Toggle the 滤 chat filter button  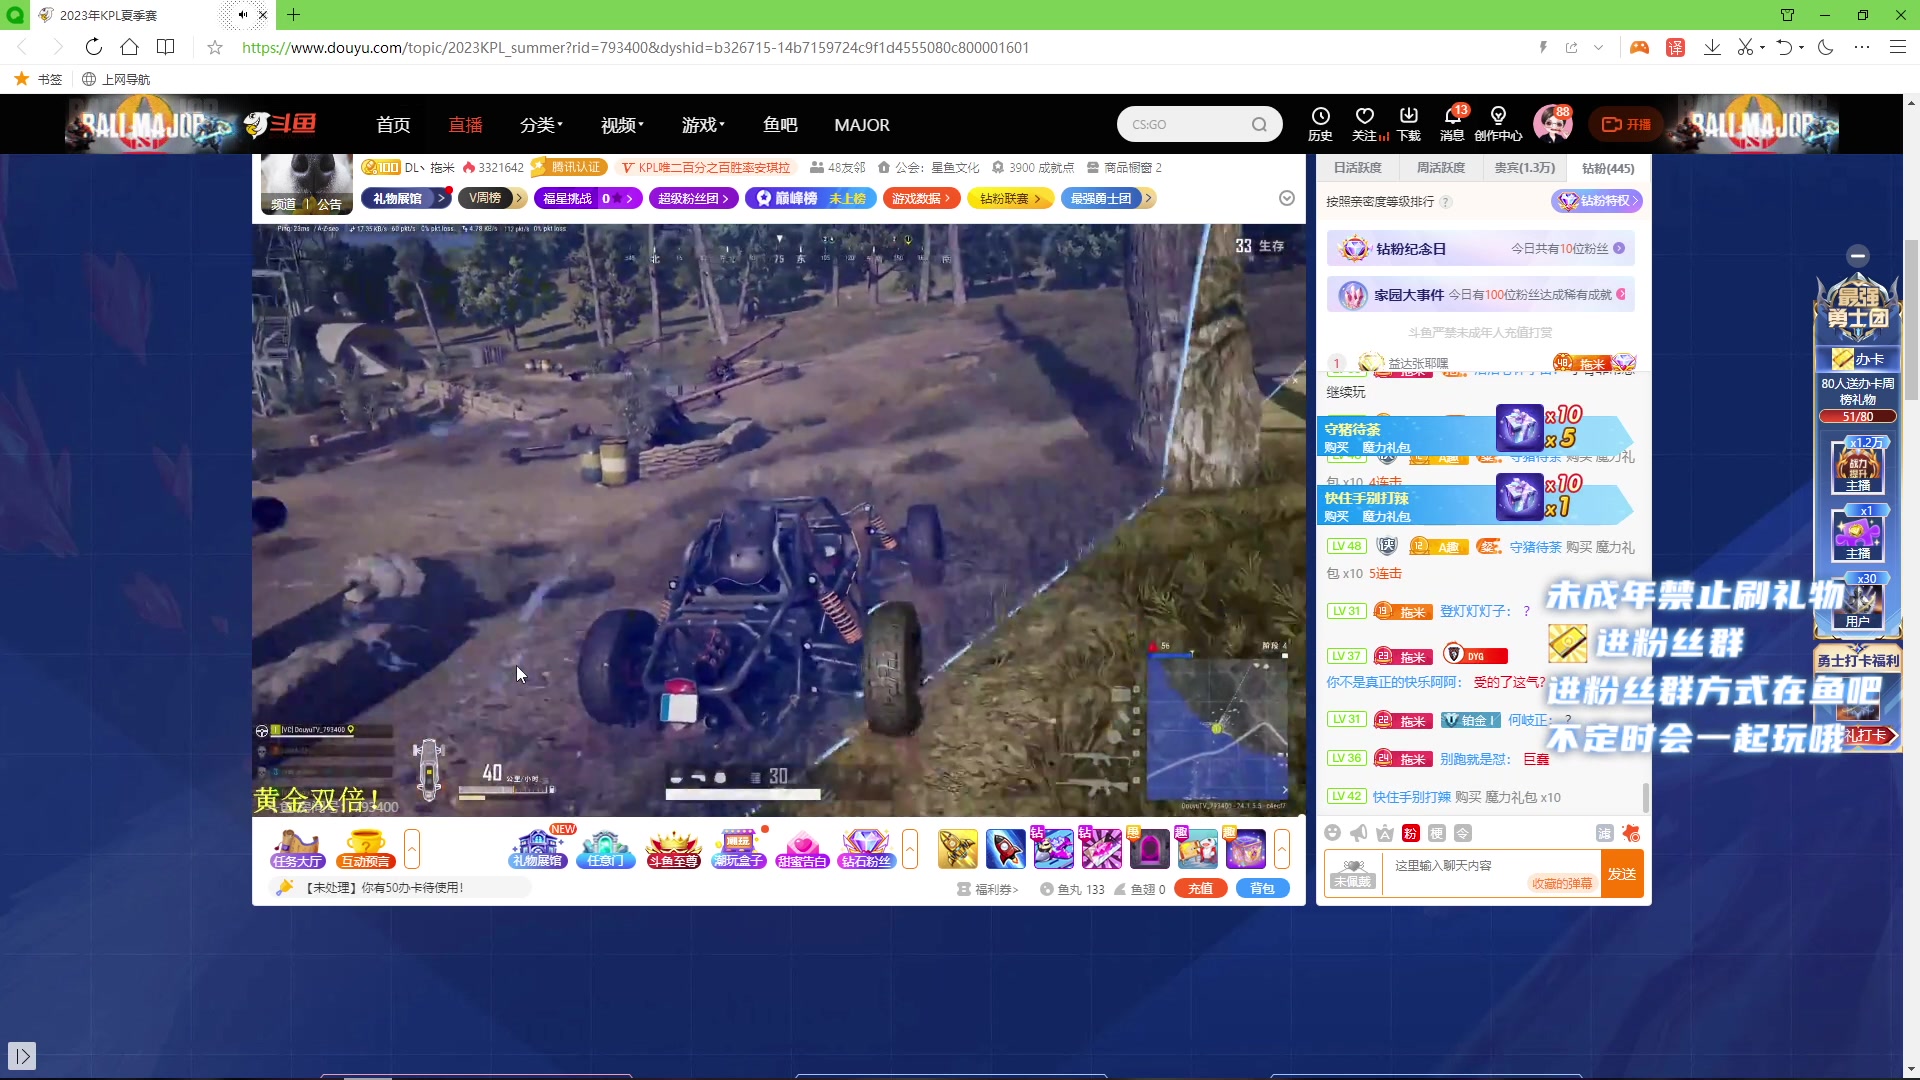coord(1604,833)
